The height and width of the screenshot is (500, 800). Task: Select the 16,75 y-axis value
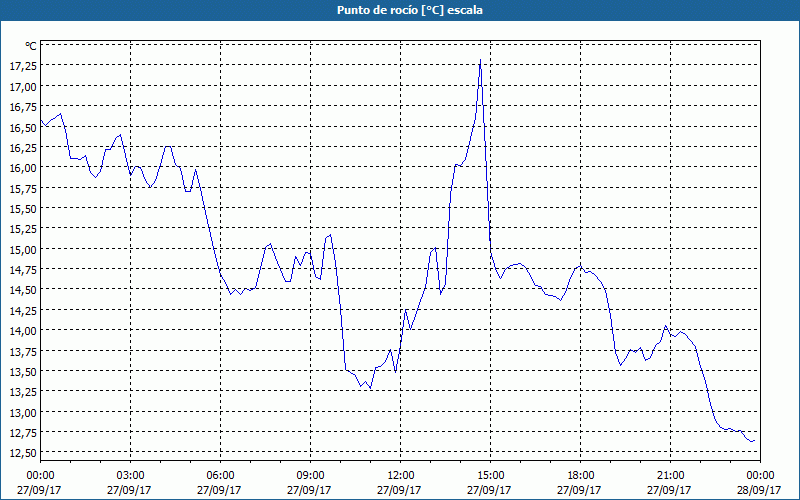(x=23, y=107)
